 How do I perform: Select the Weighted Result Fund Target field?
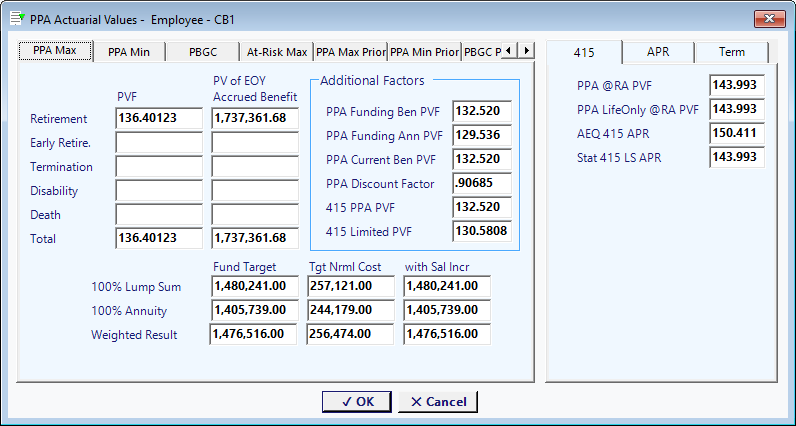(253, 334)
